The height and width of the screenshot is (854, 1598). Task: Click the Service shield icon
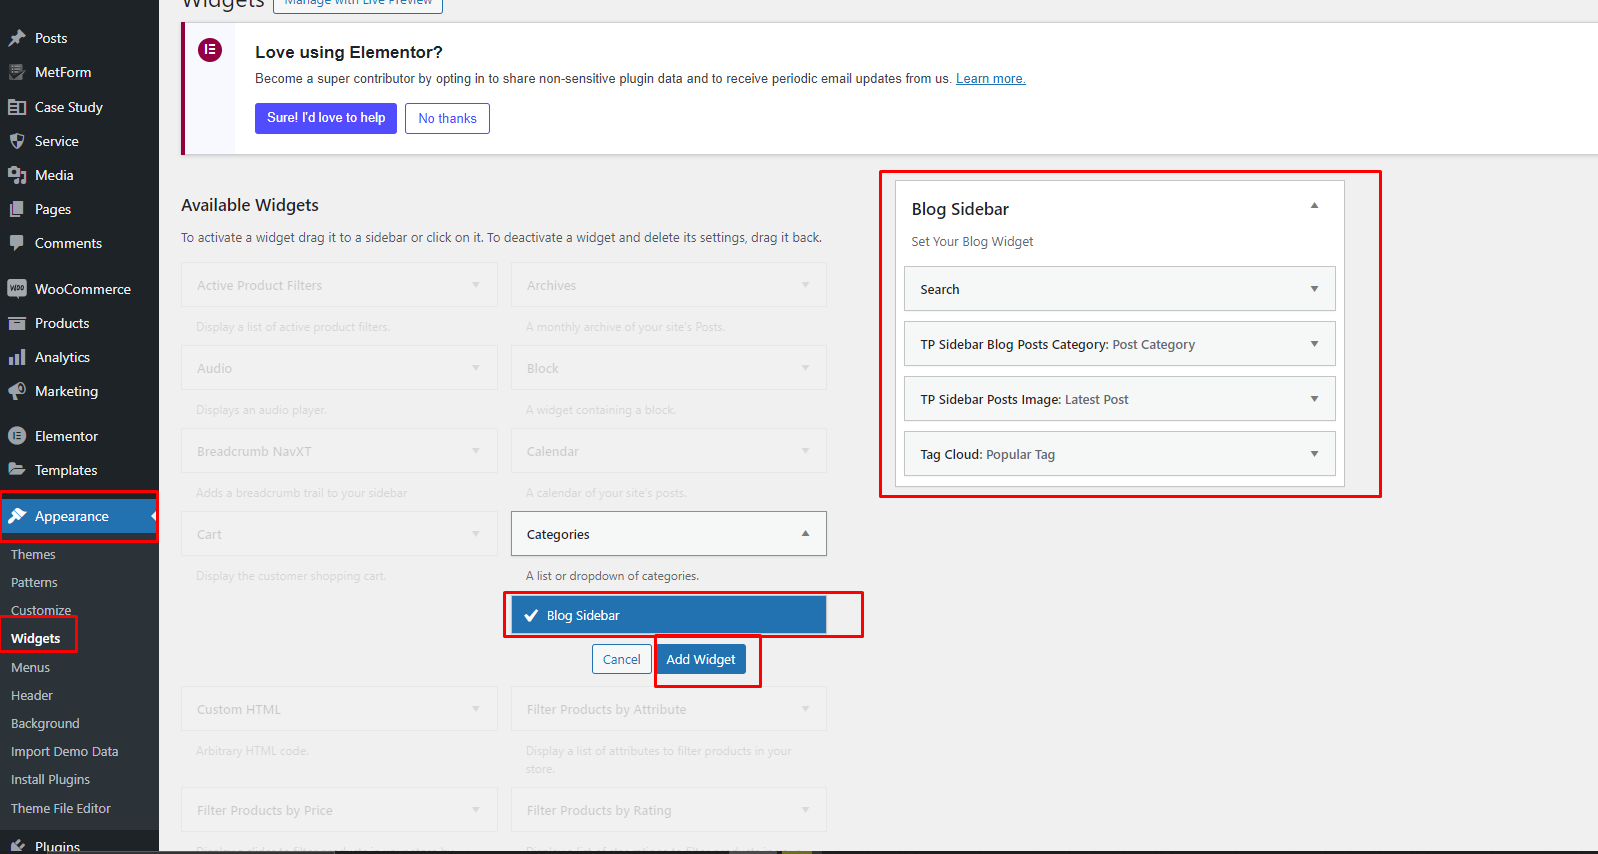pyautogui.click(x=17, y=141)
